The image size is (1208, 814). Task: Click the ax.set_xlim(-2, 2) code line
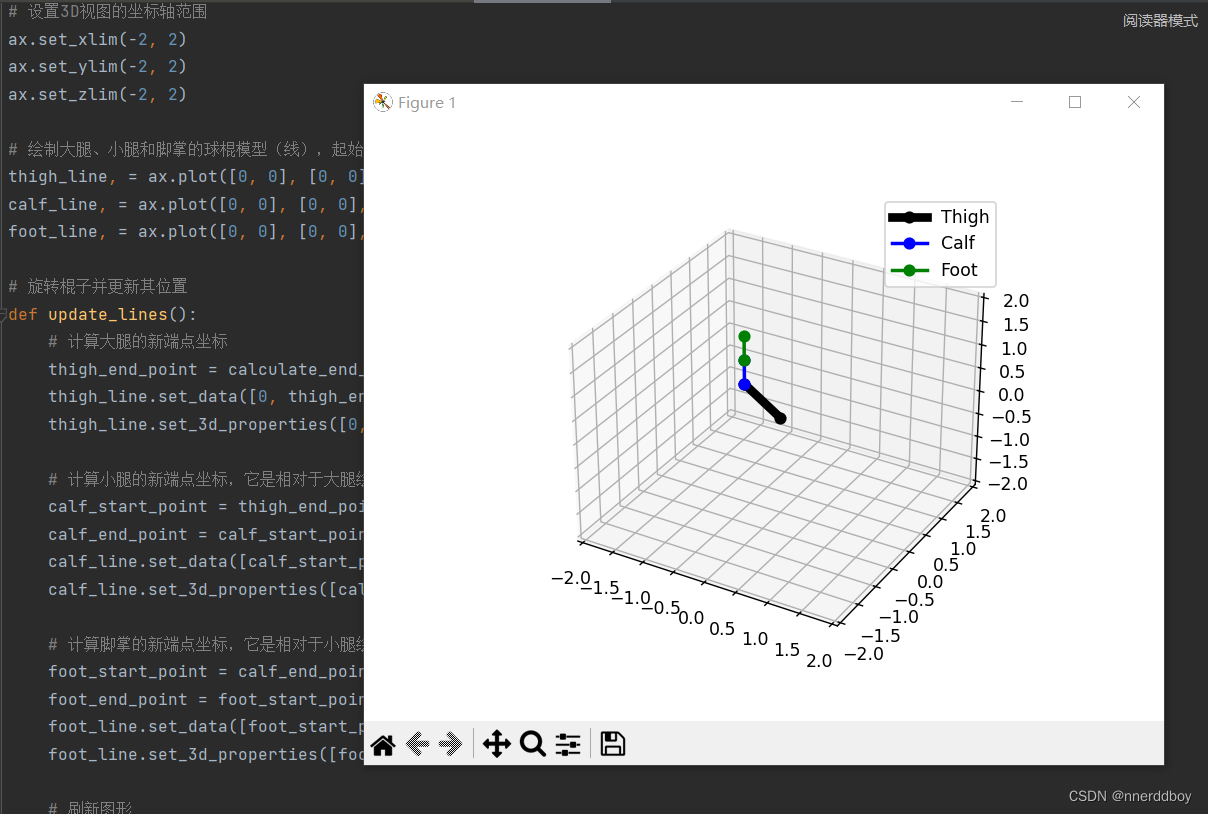click(x=98, y=40)
